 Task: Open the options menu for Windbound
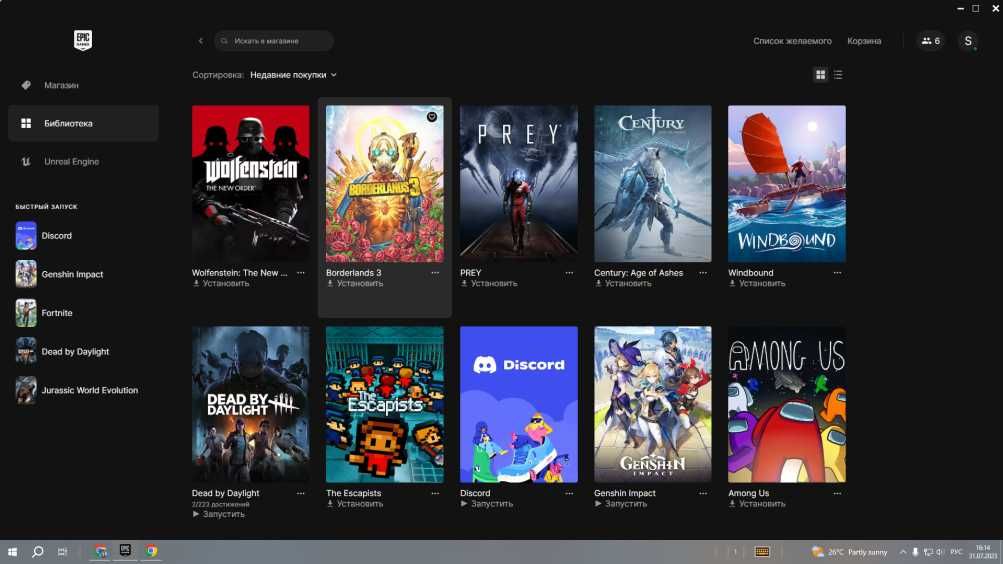point(837,273)
